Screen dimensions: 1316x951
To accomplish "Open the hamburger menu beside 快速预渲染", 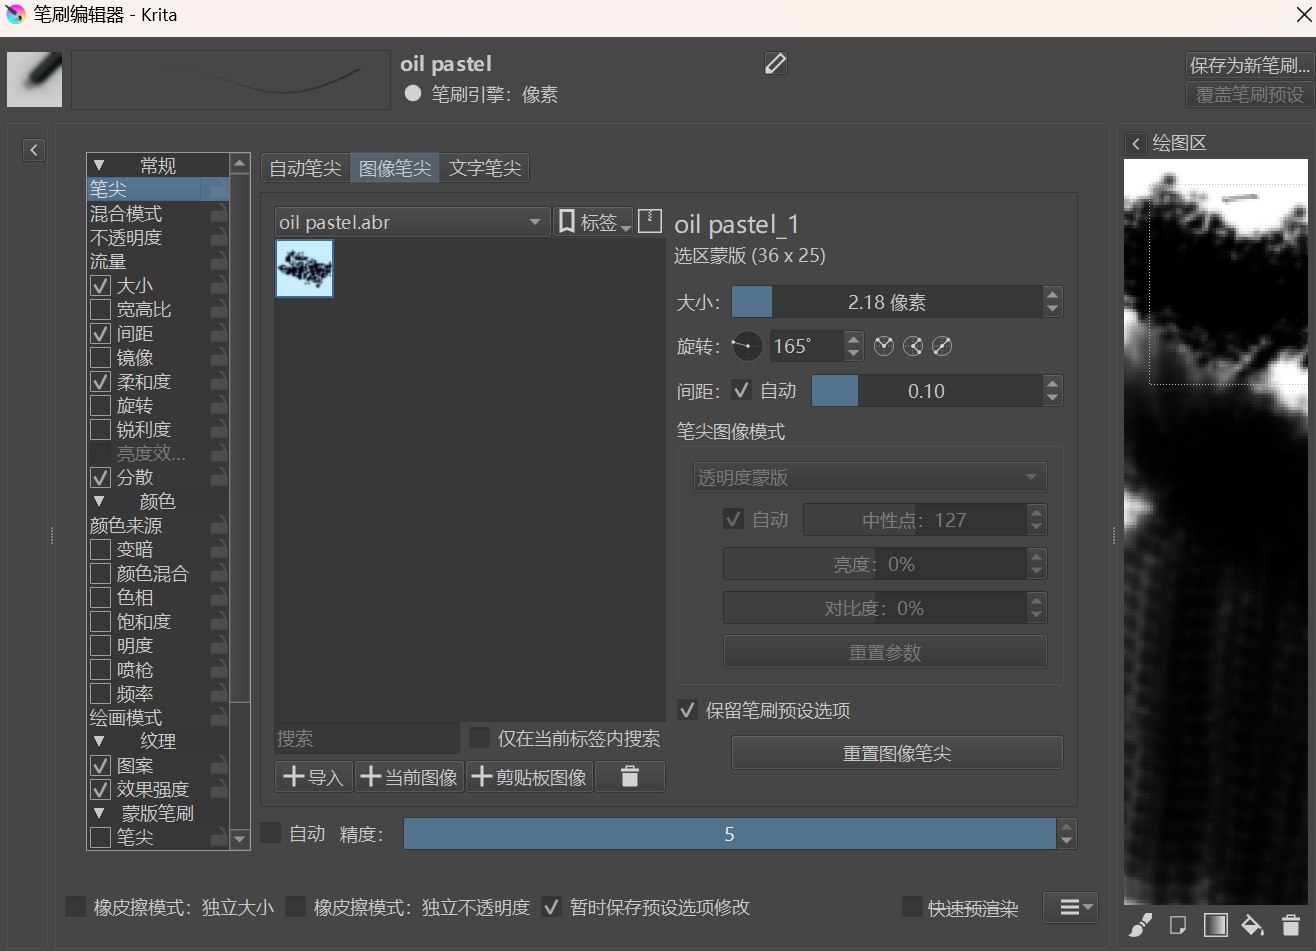I will click(1069, 907).
